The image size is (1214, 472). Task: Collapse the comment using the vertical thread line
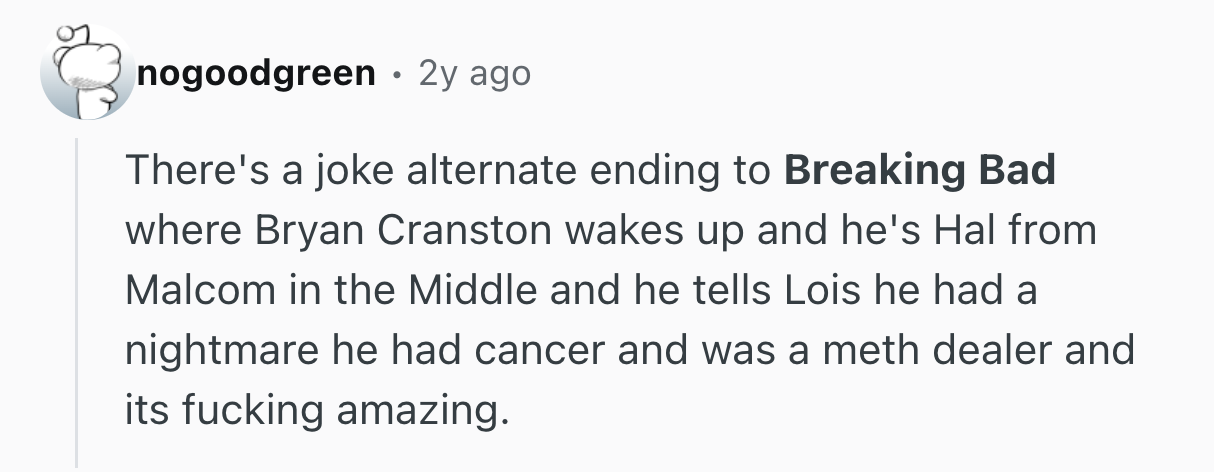77,300
